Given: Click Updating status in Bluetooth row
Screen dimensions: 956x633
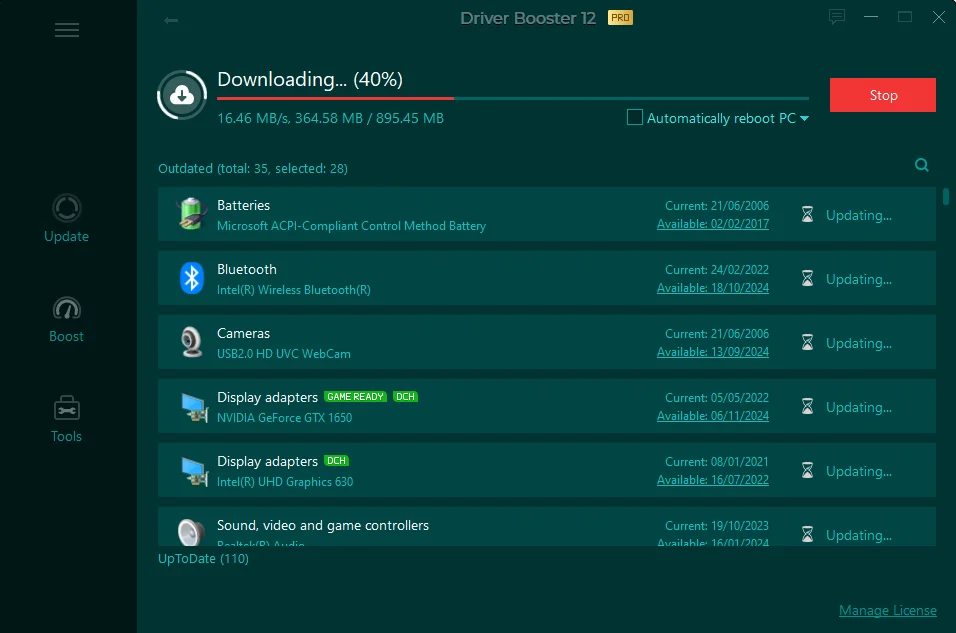Looking at the screenshot, I should click(x=858, y=279).
